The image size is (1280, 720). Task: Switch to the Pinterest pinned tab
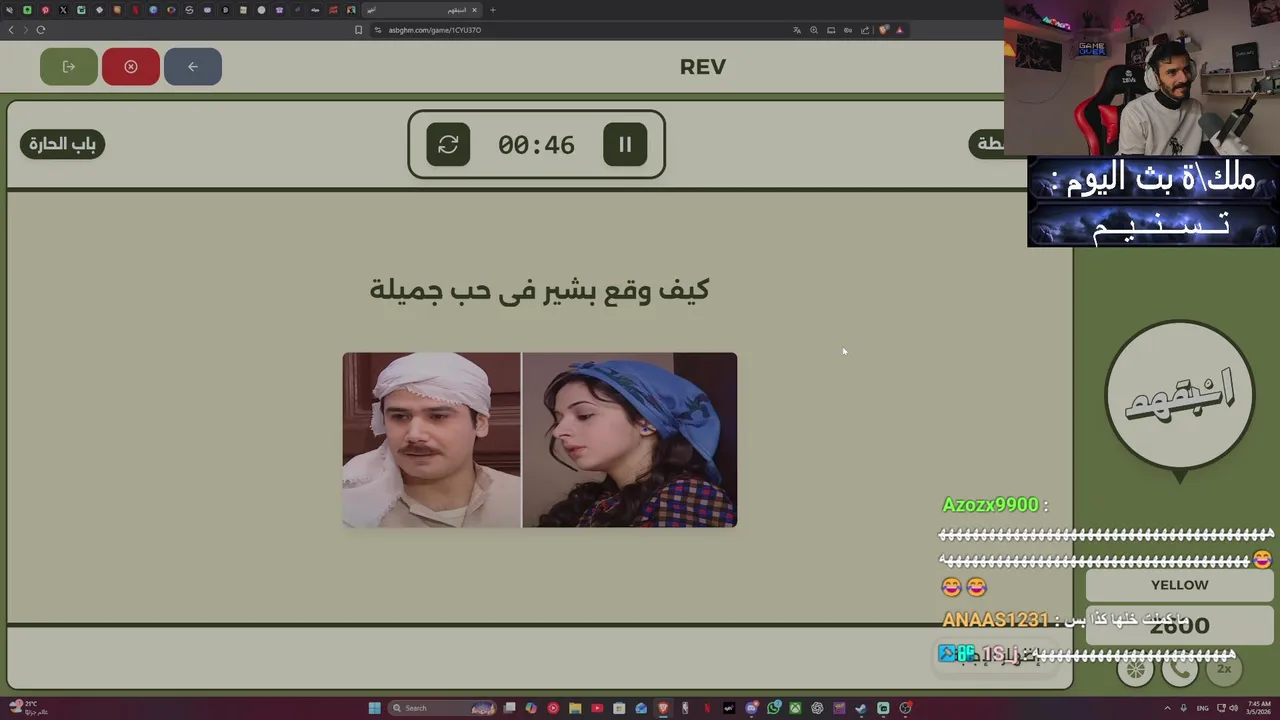[45, 10]
